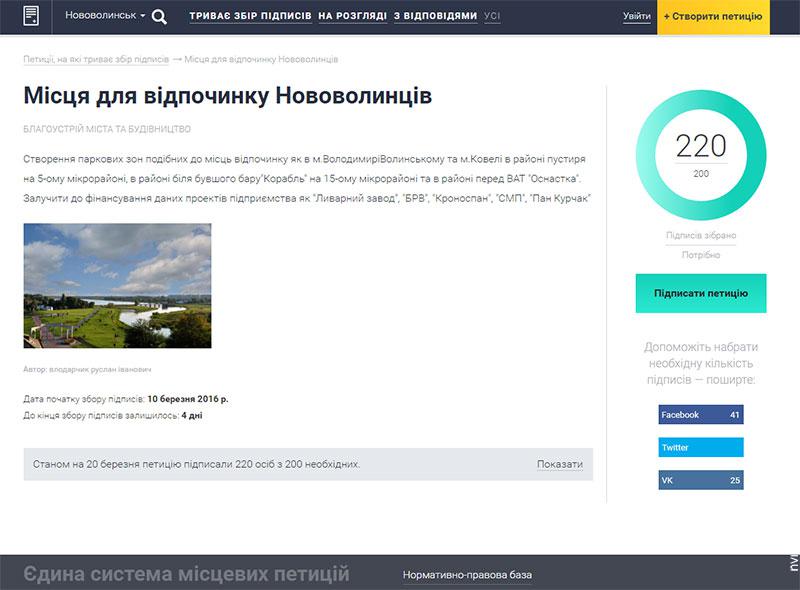Viewport: 800px width, 590px height.
Task: Expand the Нововолинськ city dropdown
Action: [104, 16]
